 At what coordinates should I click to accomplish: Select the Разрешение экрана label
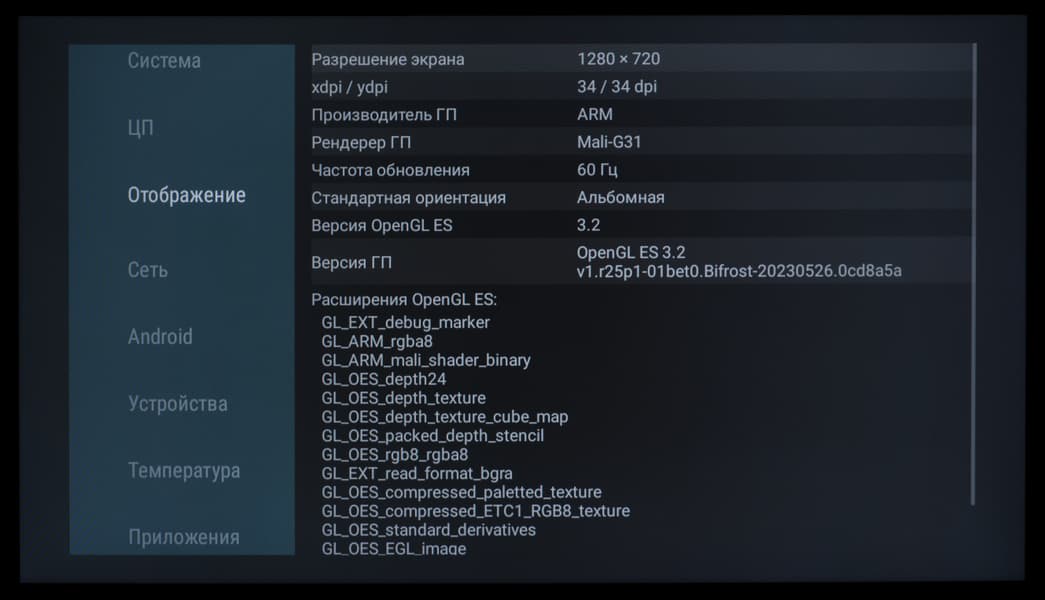click(x=388, y=59)
